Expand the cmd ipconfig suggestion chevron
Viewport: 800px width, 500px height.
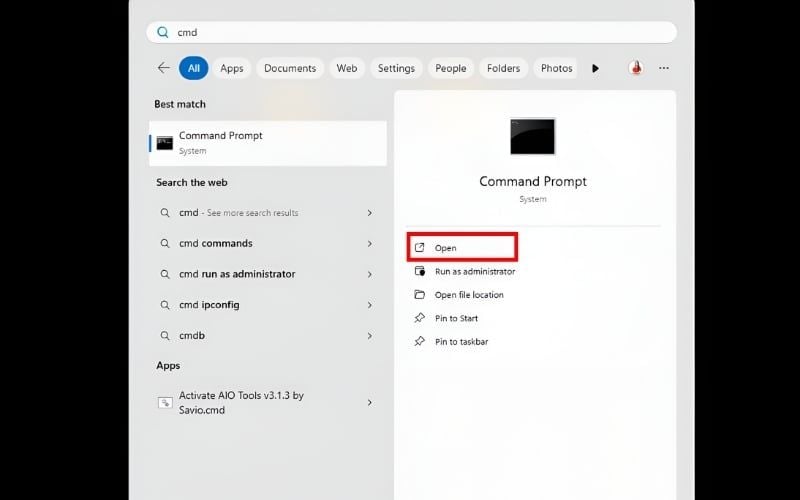click(x=370, y=305)
